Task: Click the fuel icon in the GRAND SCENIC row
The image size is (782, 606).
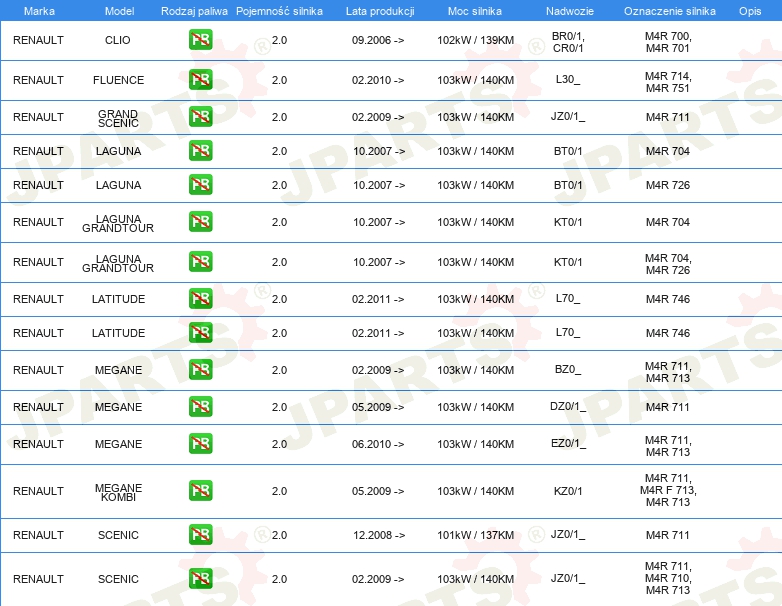Action: click(x=200, y=117)
